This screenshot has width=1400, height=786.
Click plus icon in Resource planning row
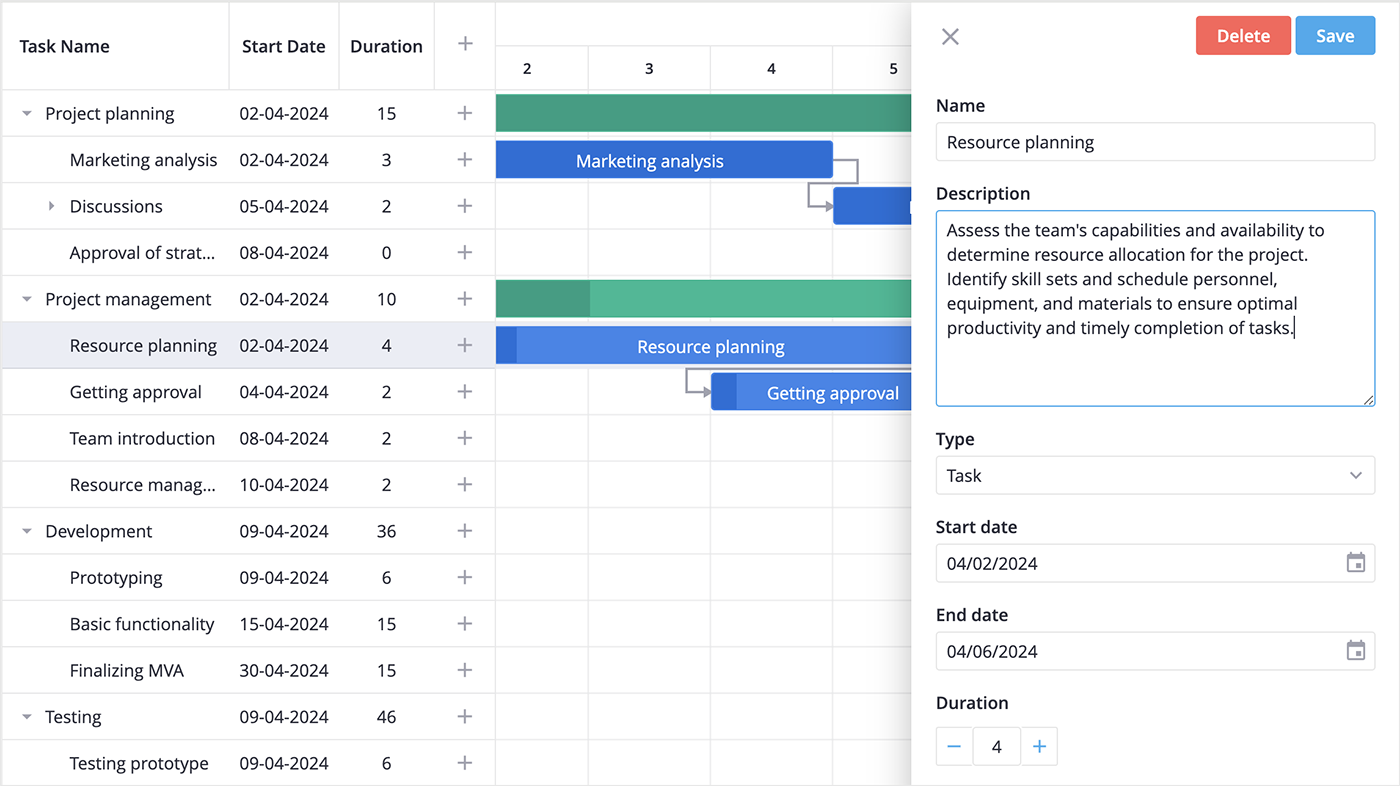point(464,345)
